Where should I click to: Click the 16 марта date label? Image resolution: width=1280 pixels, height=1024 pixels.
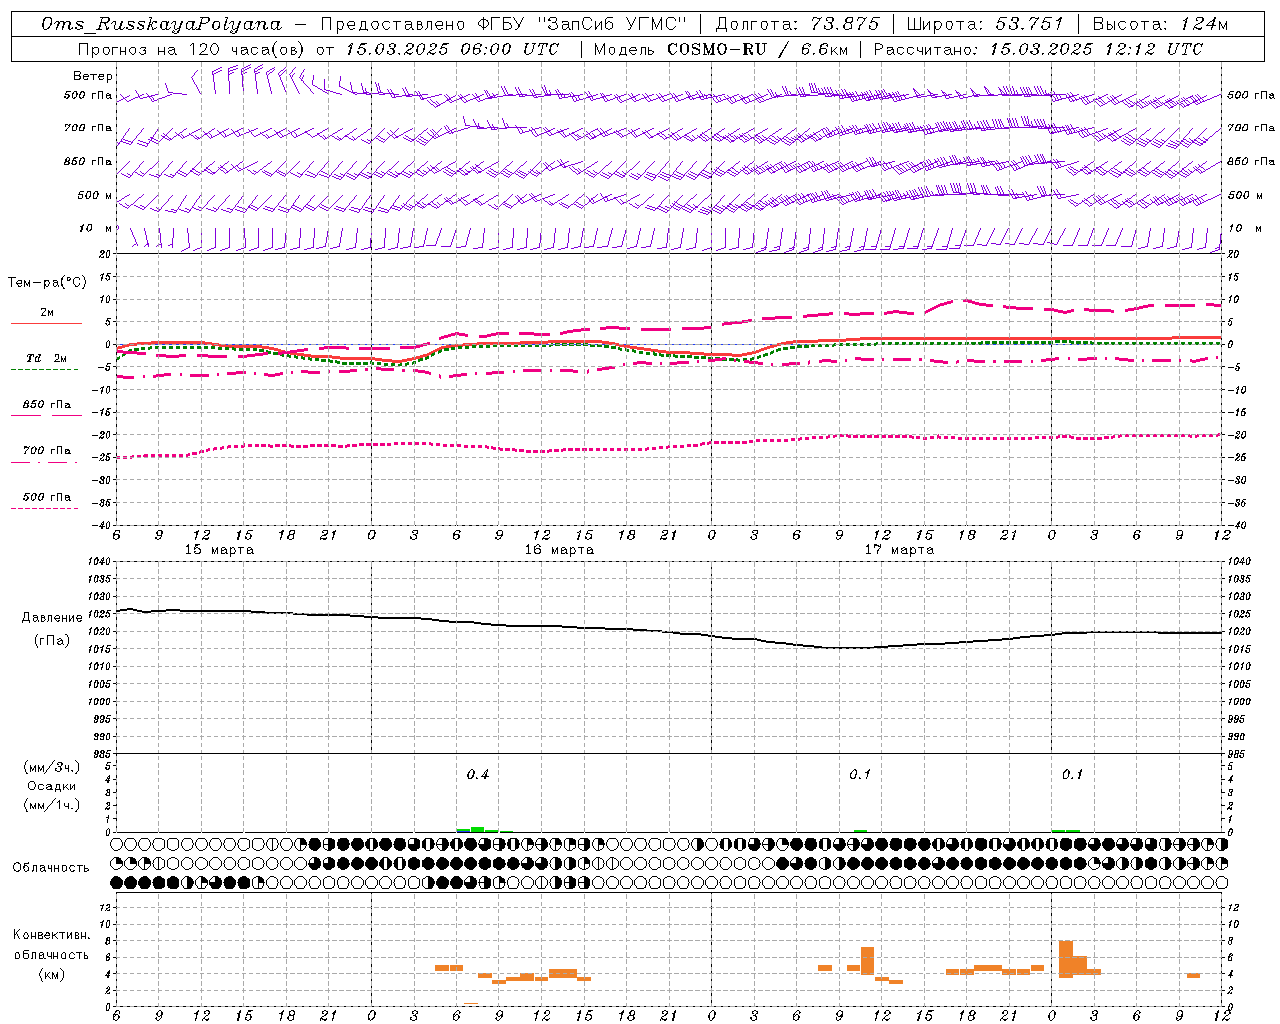[x=559, y=550]
